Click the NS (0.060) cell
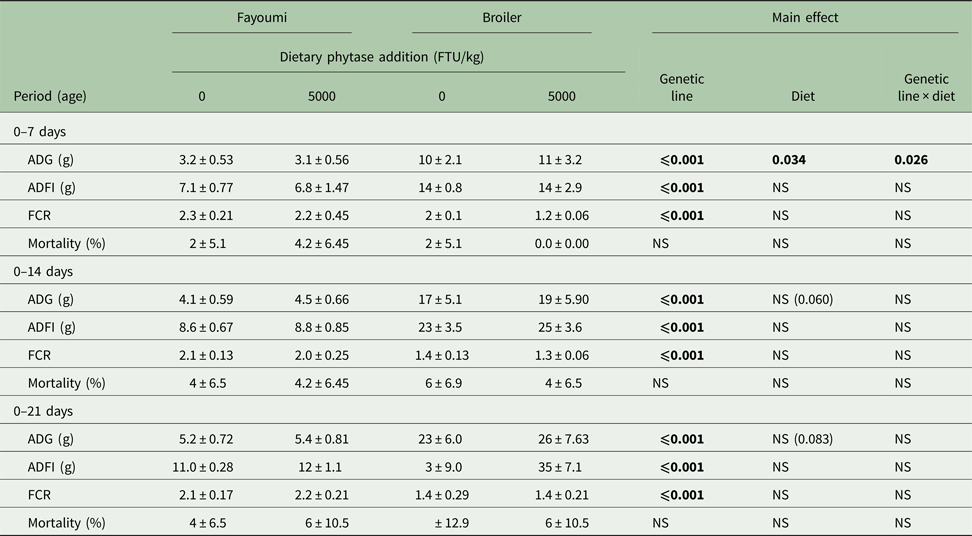 pyautogui.click(x=807, y=299)
